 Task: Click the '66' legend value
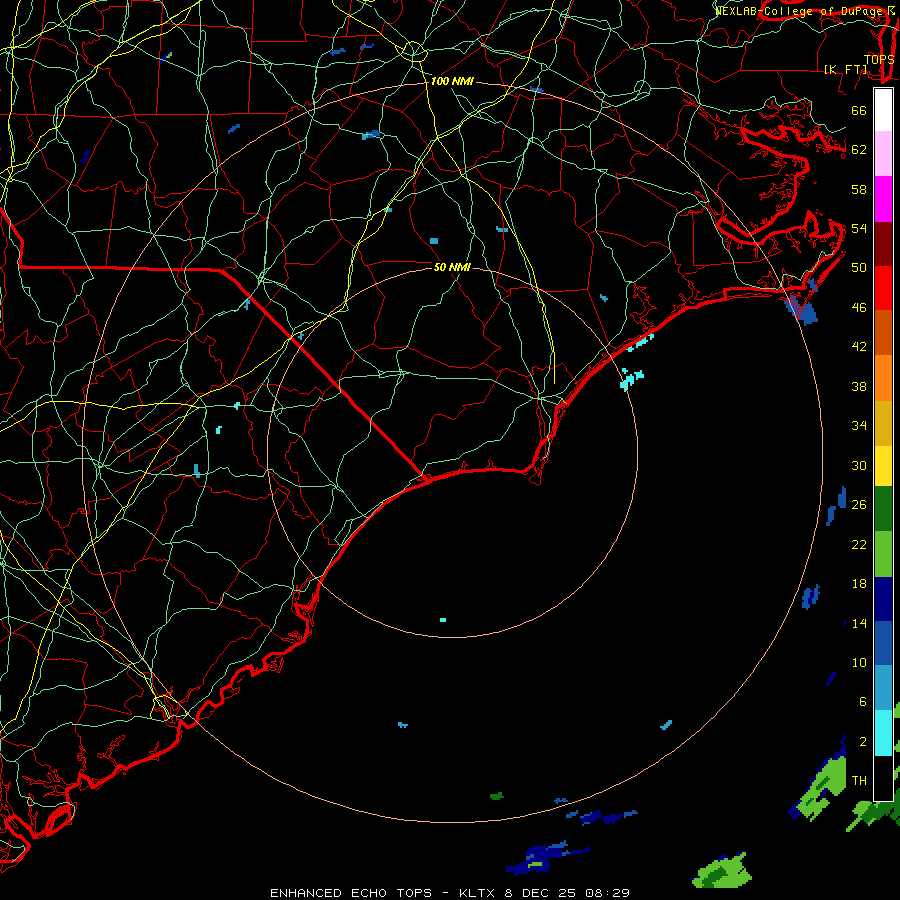[859, 110]
